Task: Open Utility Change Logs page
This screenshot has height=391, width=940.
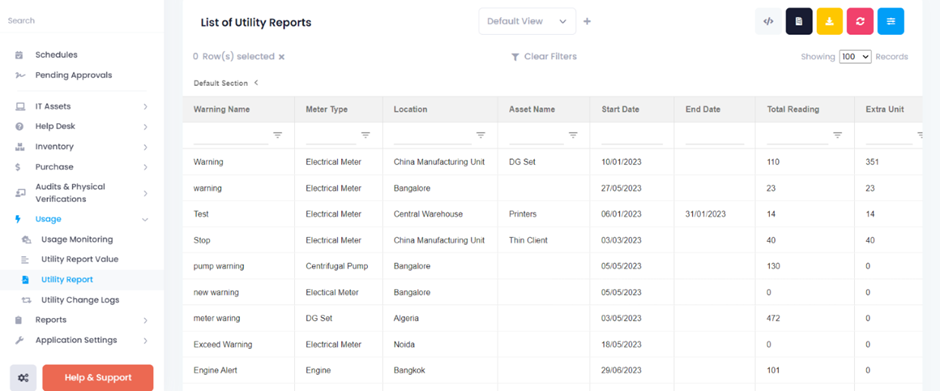Action: point(80,300)
